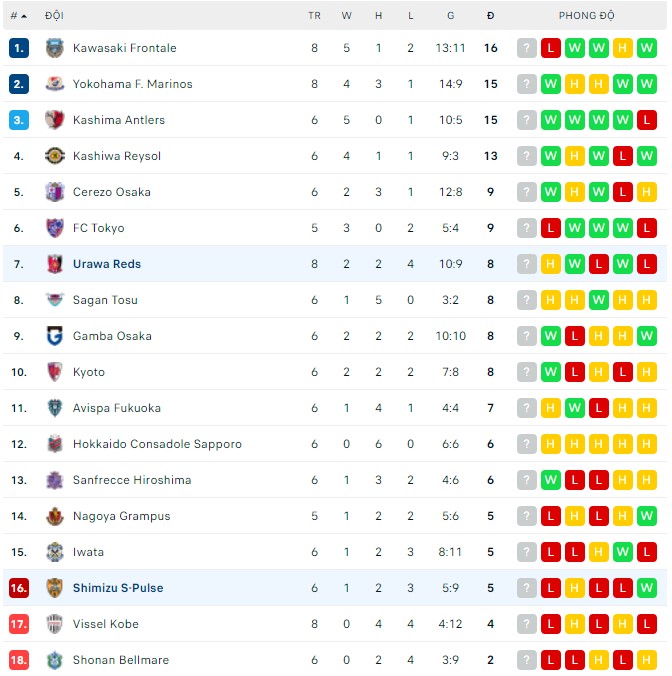Open the Shimizu S-Pulse team link
This screenshot has width=672, height=676.
coord(118,588)
